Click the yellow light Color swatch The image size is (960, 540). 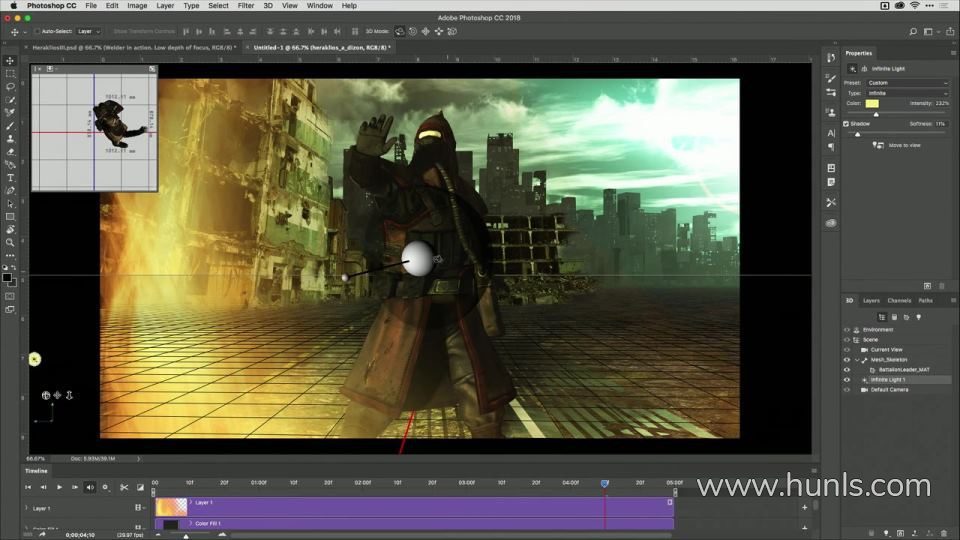(x=872, y=103)
